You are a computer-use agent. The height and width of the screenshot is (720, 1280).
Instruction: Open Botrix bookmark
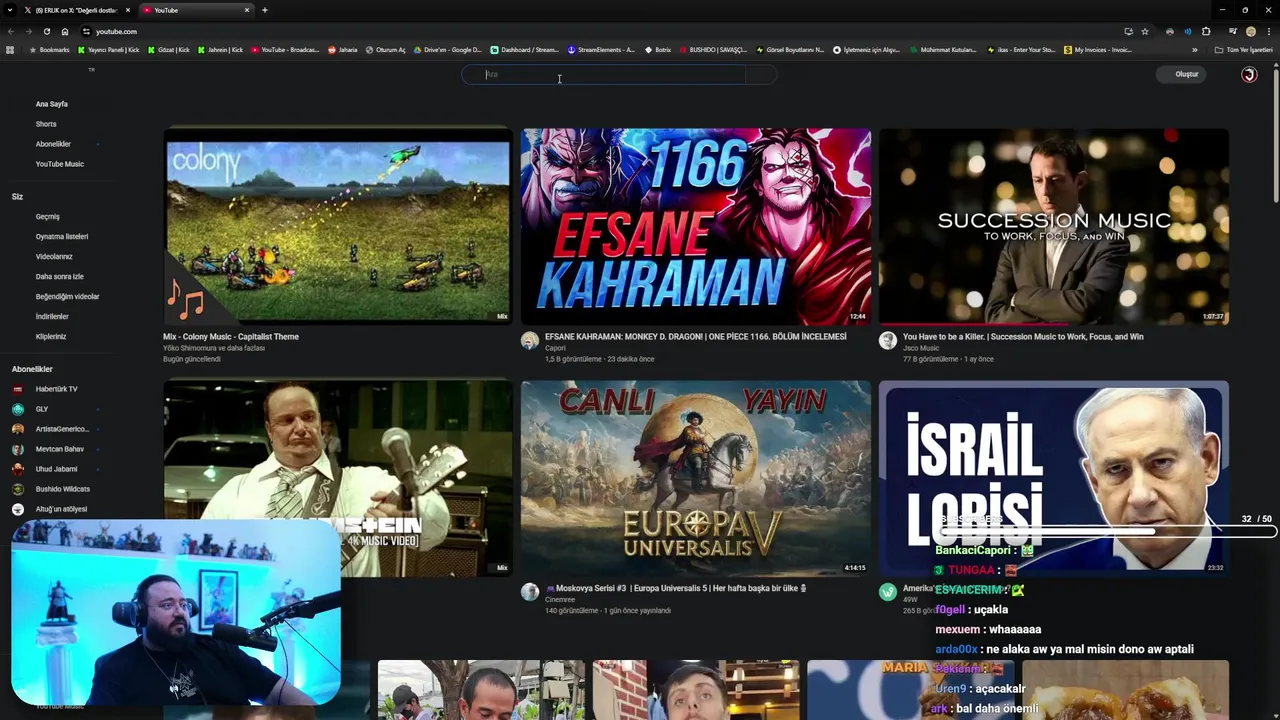658,50
